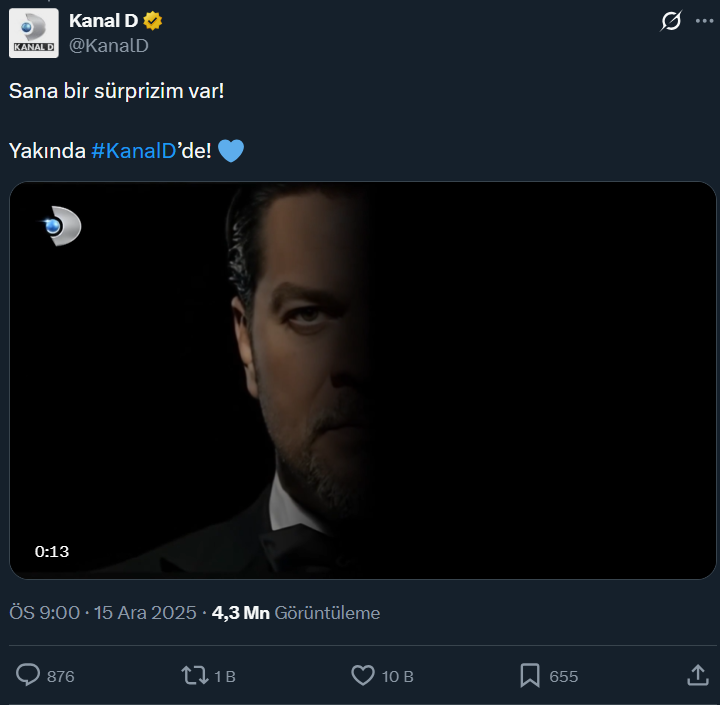Viewport: 720px width, 705px height.
Task: Click the "Sana bir sürprizim var!" text
Action: pos(117,90)
